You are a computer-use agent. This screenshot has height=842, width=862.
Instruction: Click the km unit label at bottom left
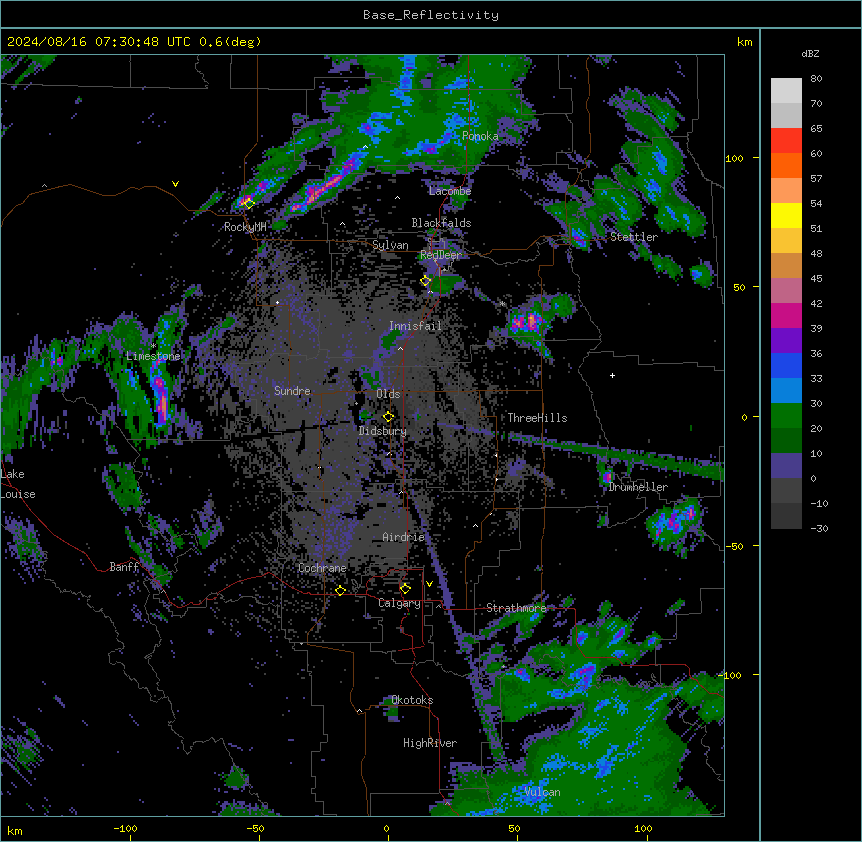point(15,830)
